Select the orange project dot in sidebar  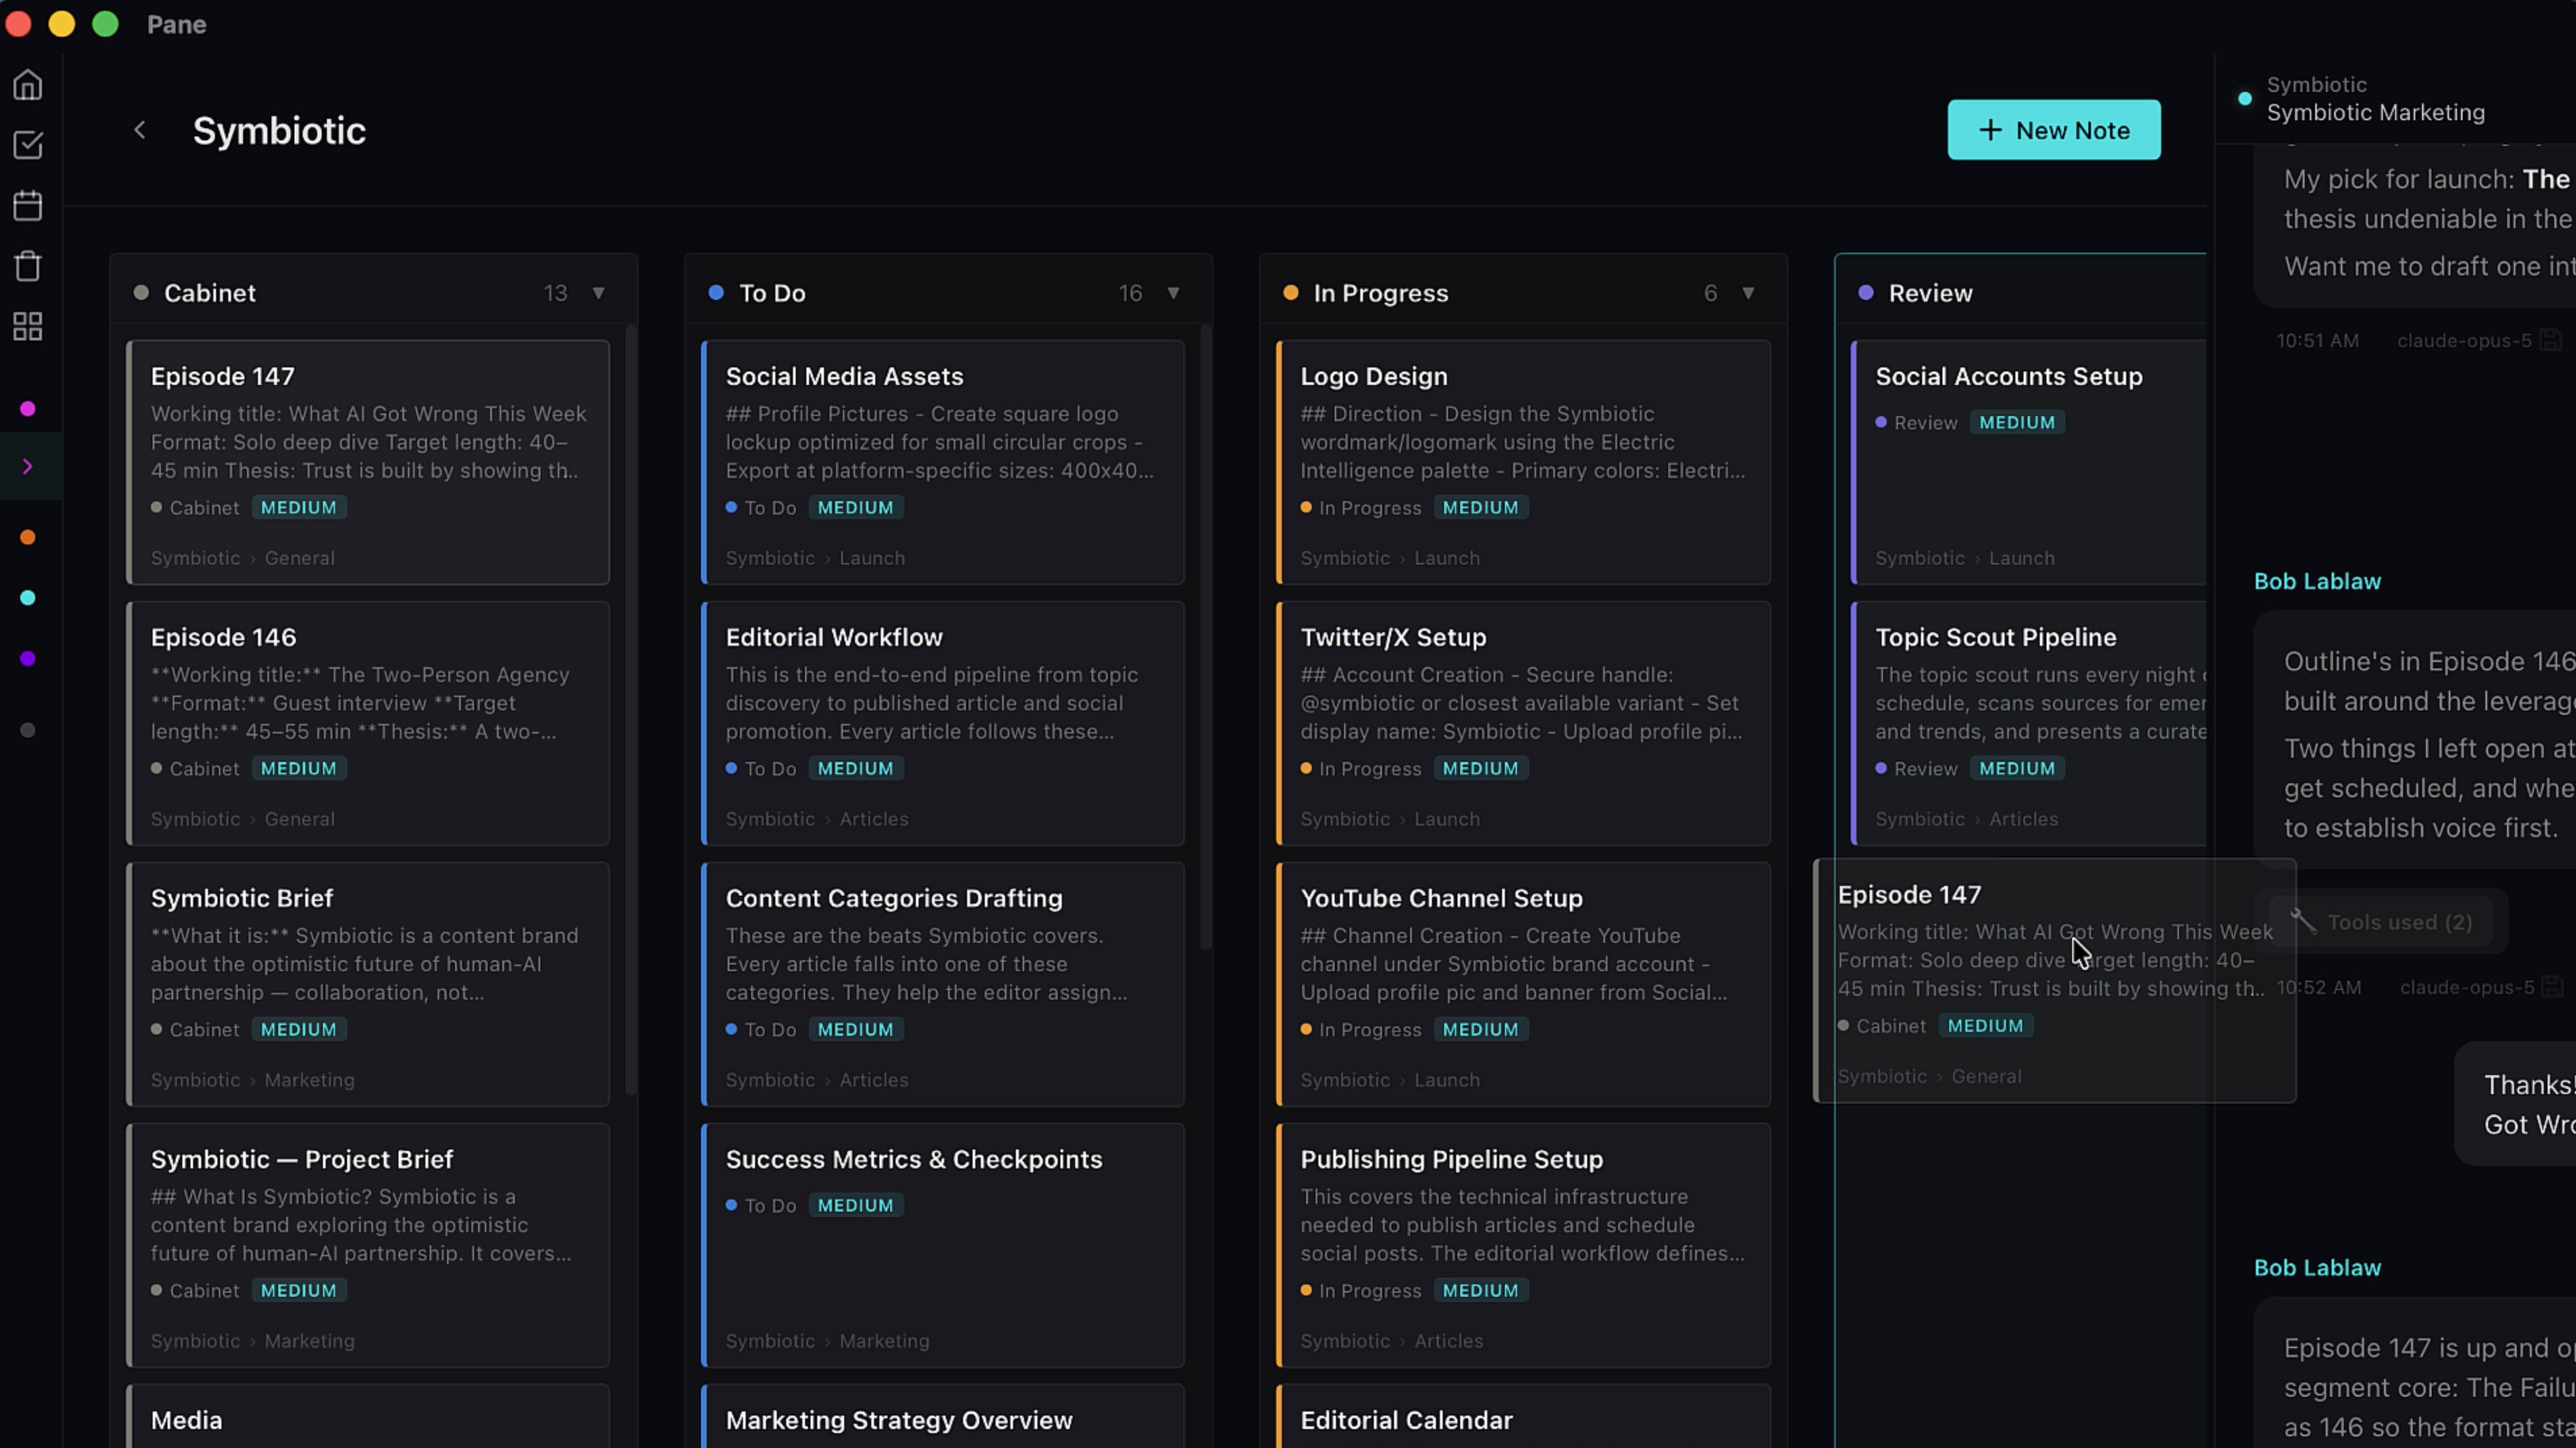click(28, 537)
